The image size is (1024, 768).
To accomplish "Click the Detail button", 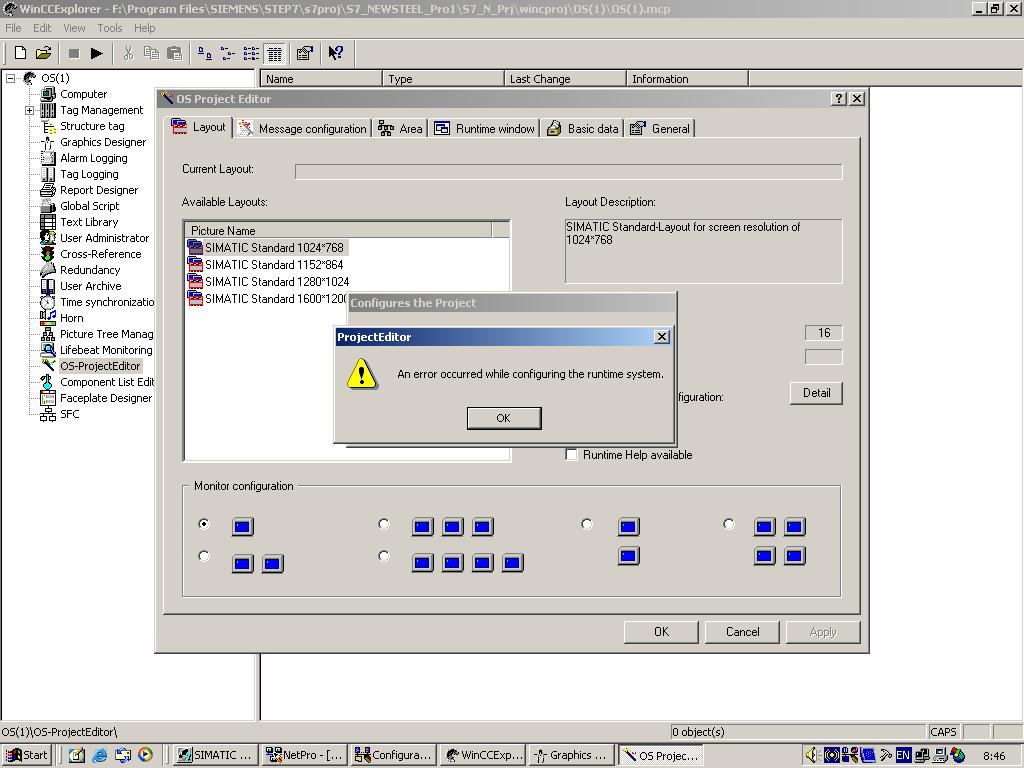I will (x=816, y=392).
